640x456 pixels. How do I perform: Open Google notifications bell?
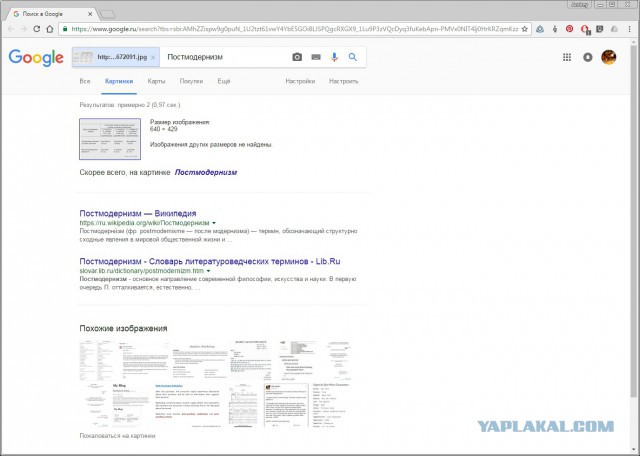tap(588, 57)
